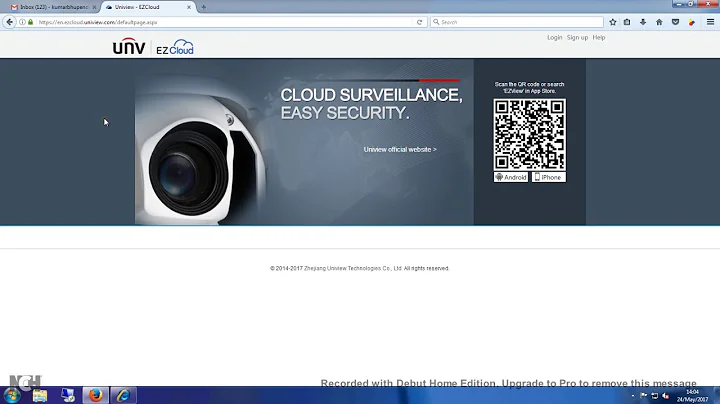
Task: Open a new browser tab
Action: 203,7
